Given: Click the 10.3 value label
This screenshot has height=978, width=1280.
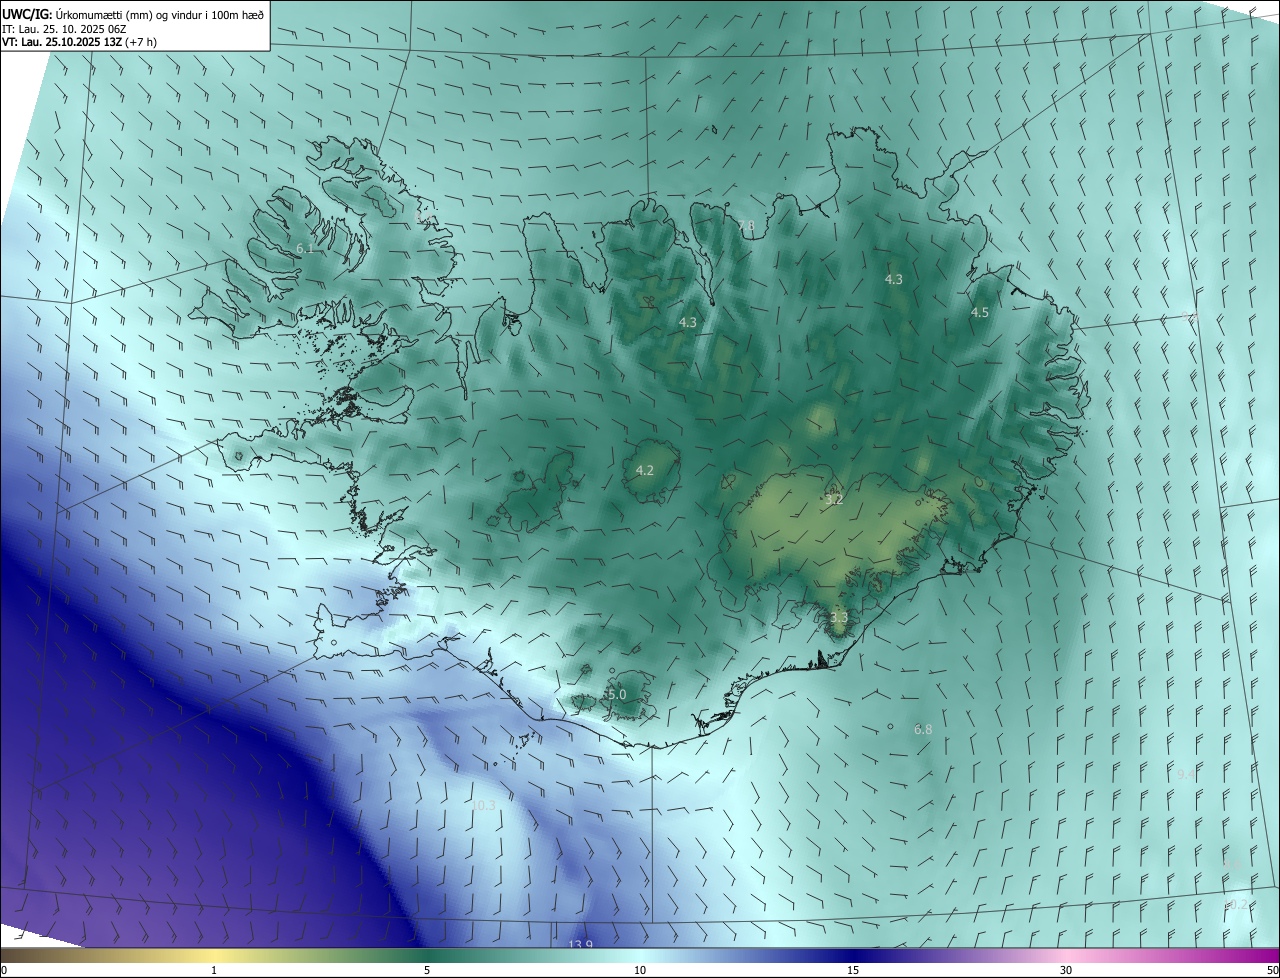Looking at the screenshot, I should click(483, 805).
